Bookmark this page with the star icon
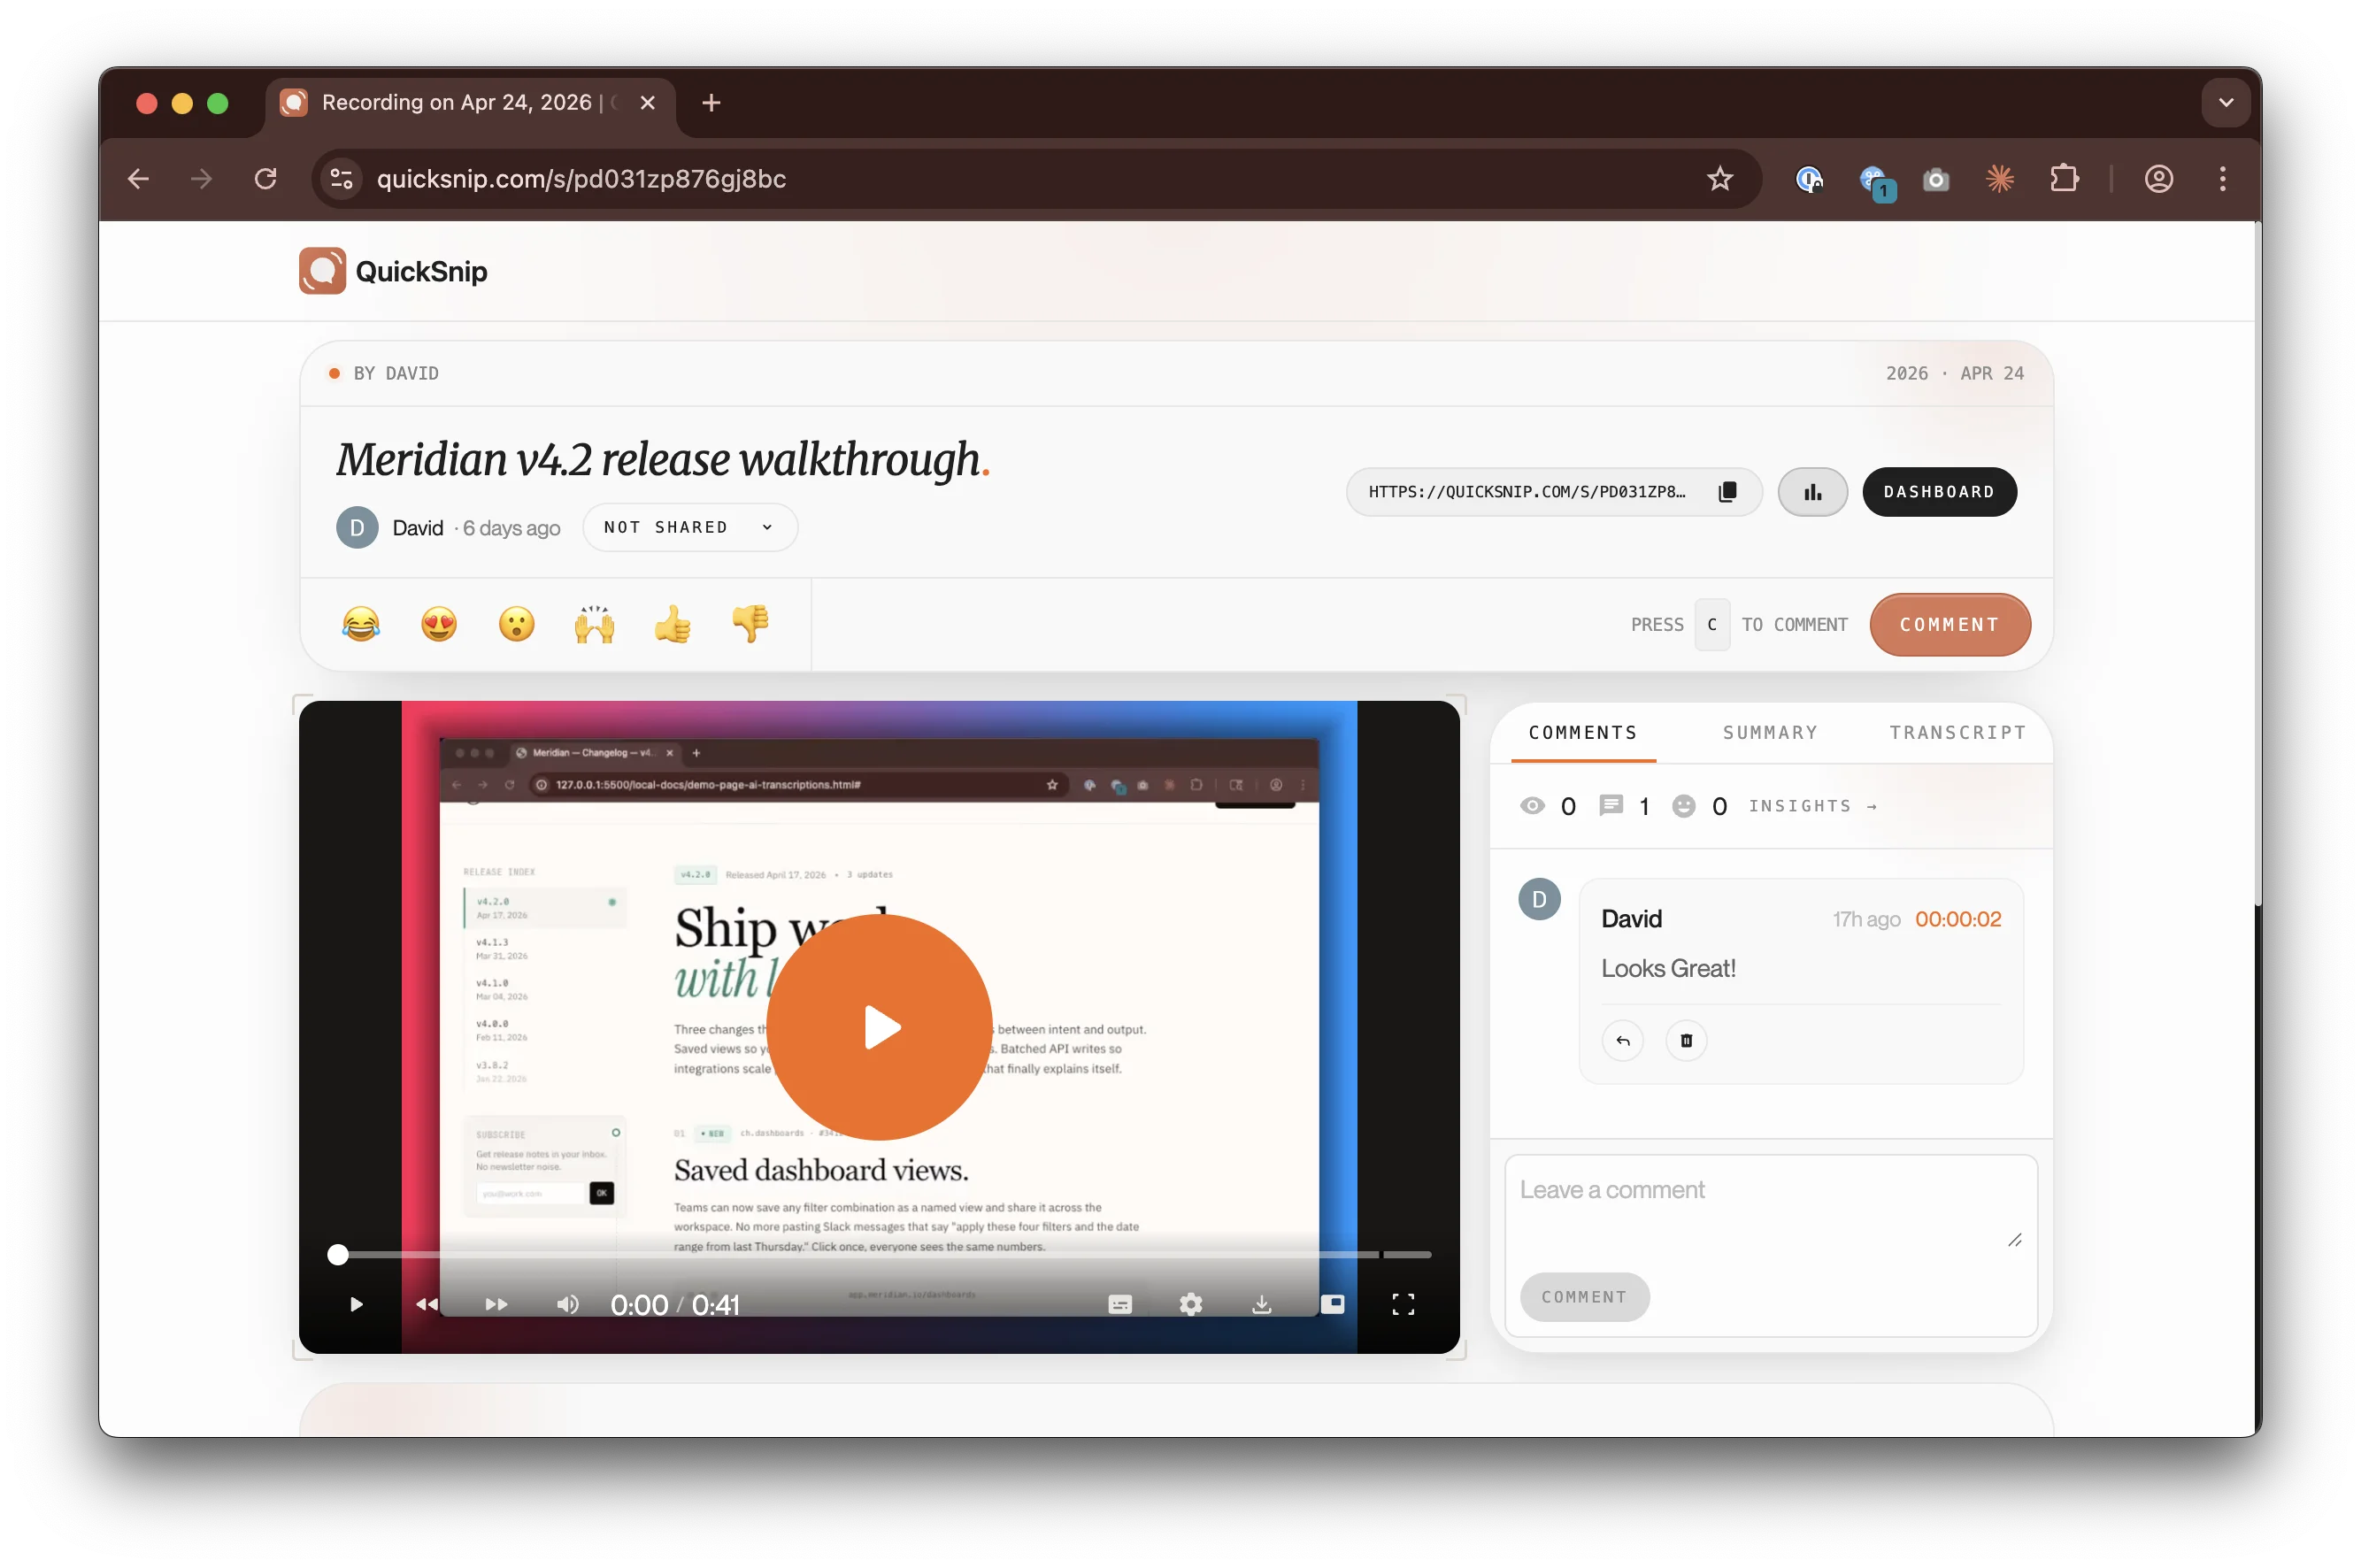 tap(1719, 179)
